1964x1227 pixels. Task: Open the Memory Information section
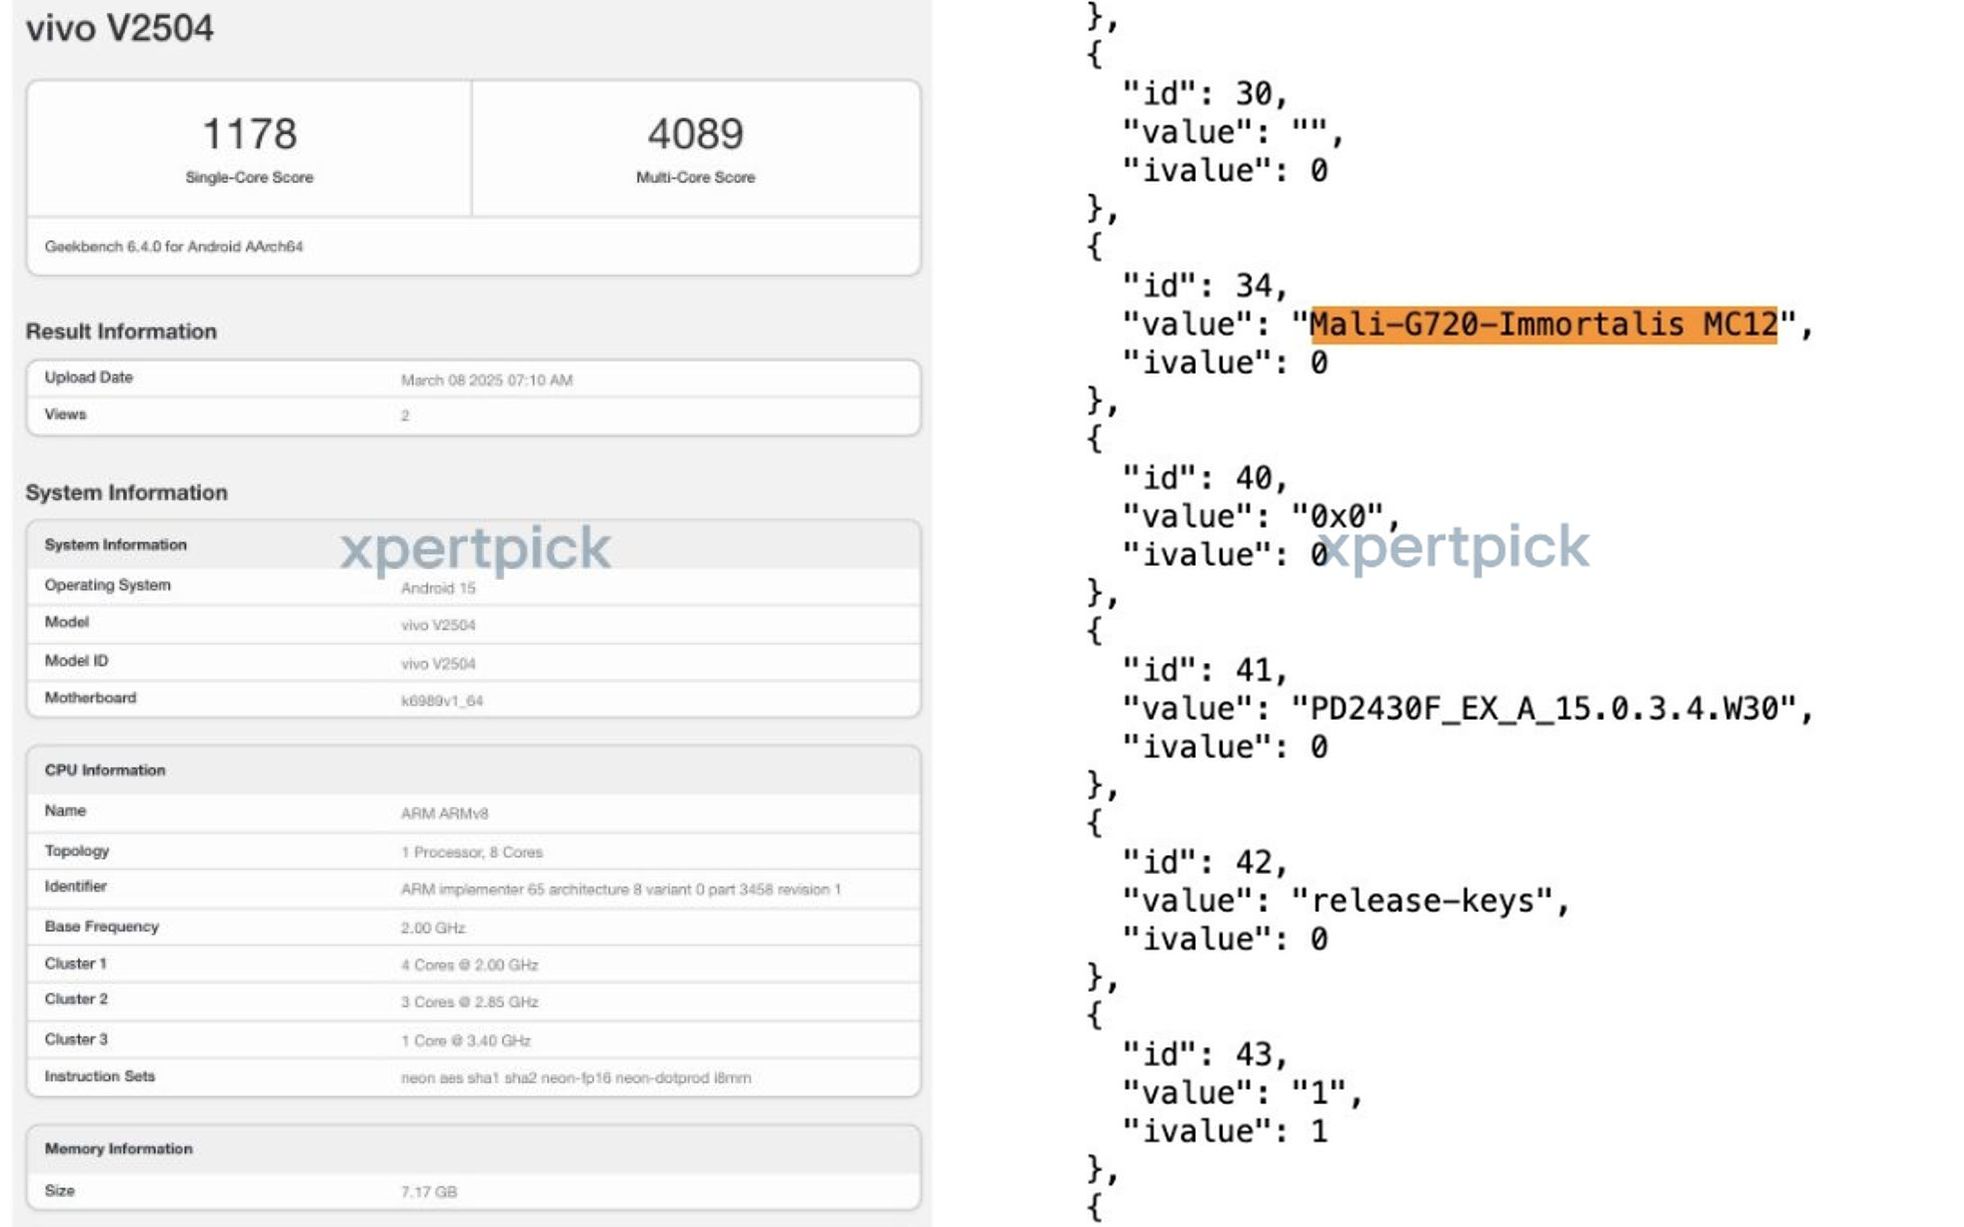click(x=116, y=1148)
